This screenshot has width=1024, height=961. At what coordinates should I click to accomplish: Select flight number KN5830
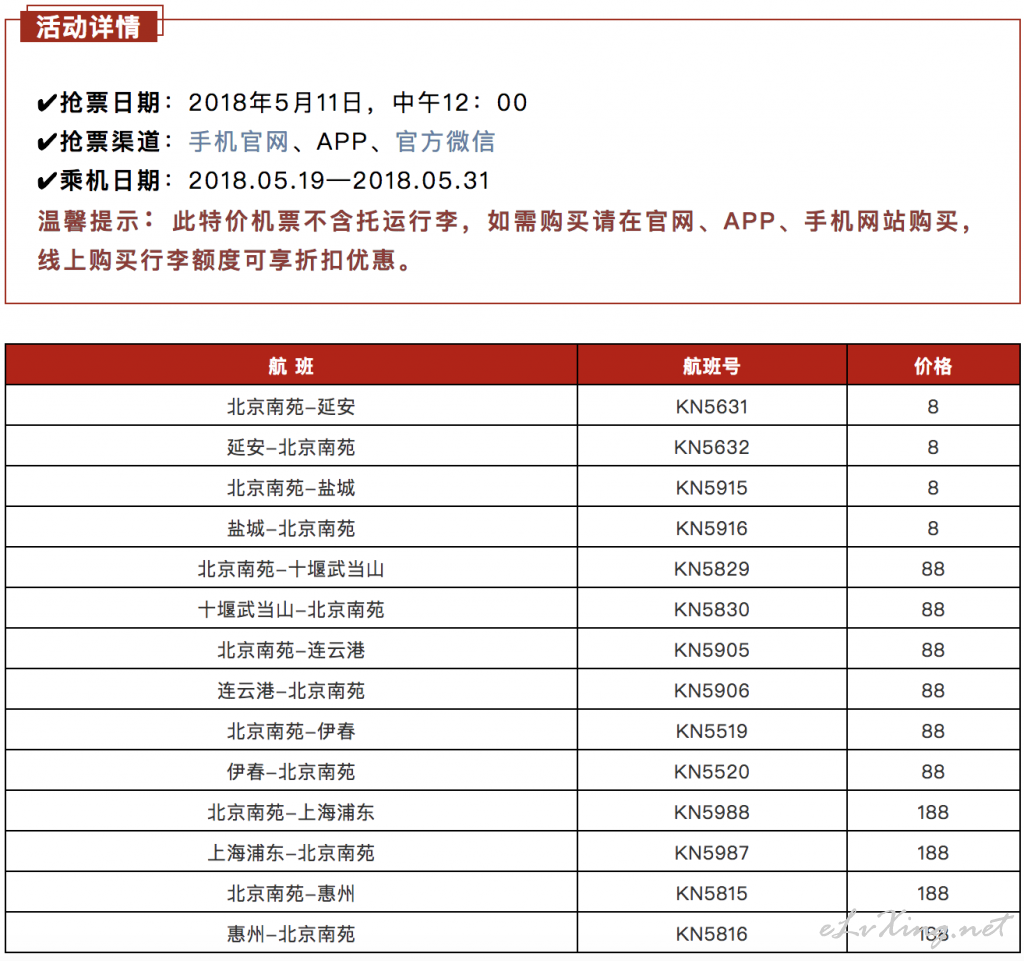pyautogui.click(x=712, y=608)
